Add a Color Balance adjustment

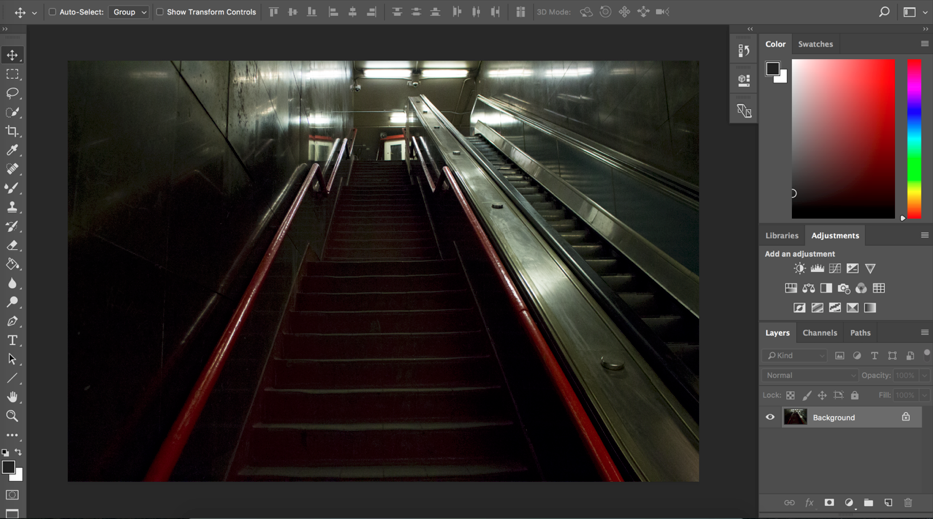[x=808, y=288]
